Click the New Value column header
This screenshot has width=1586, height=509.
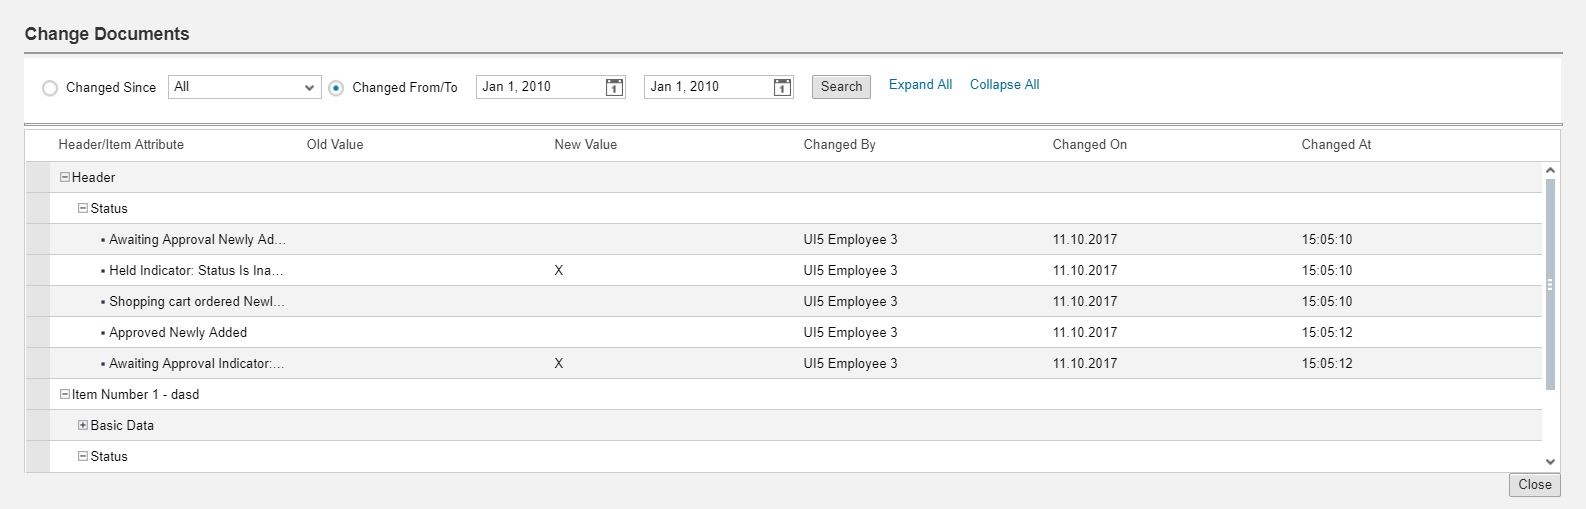(586, 144)
